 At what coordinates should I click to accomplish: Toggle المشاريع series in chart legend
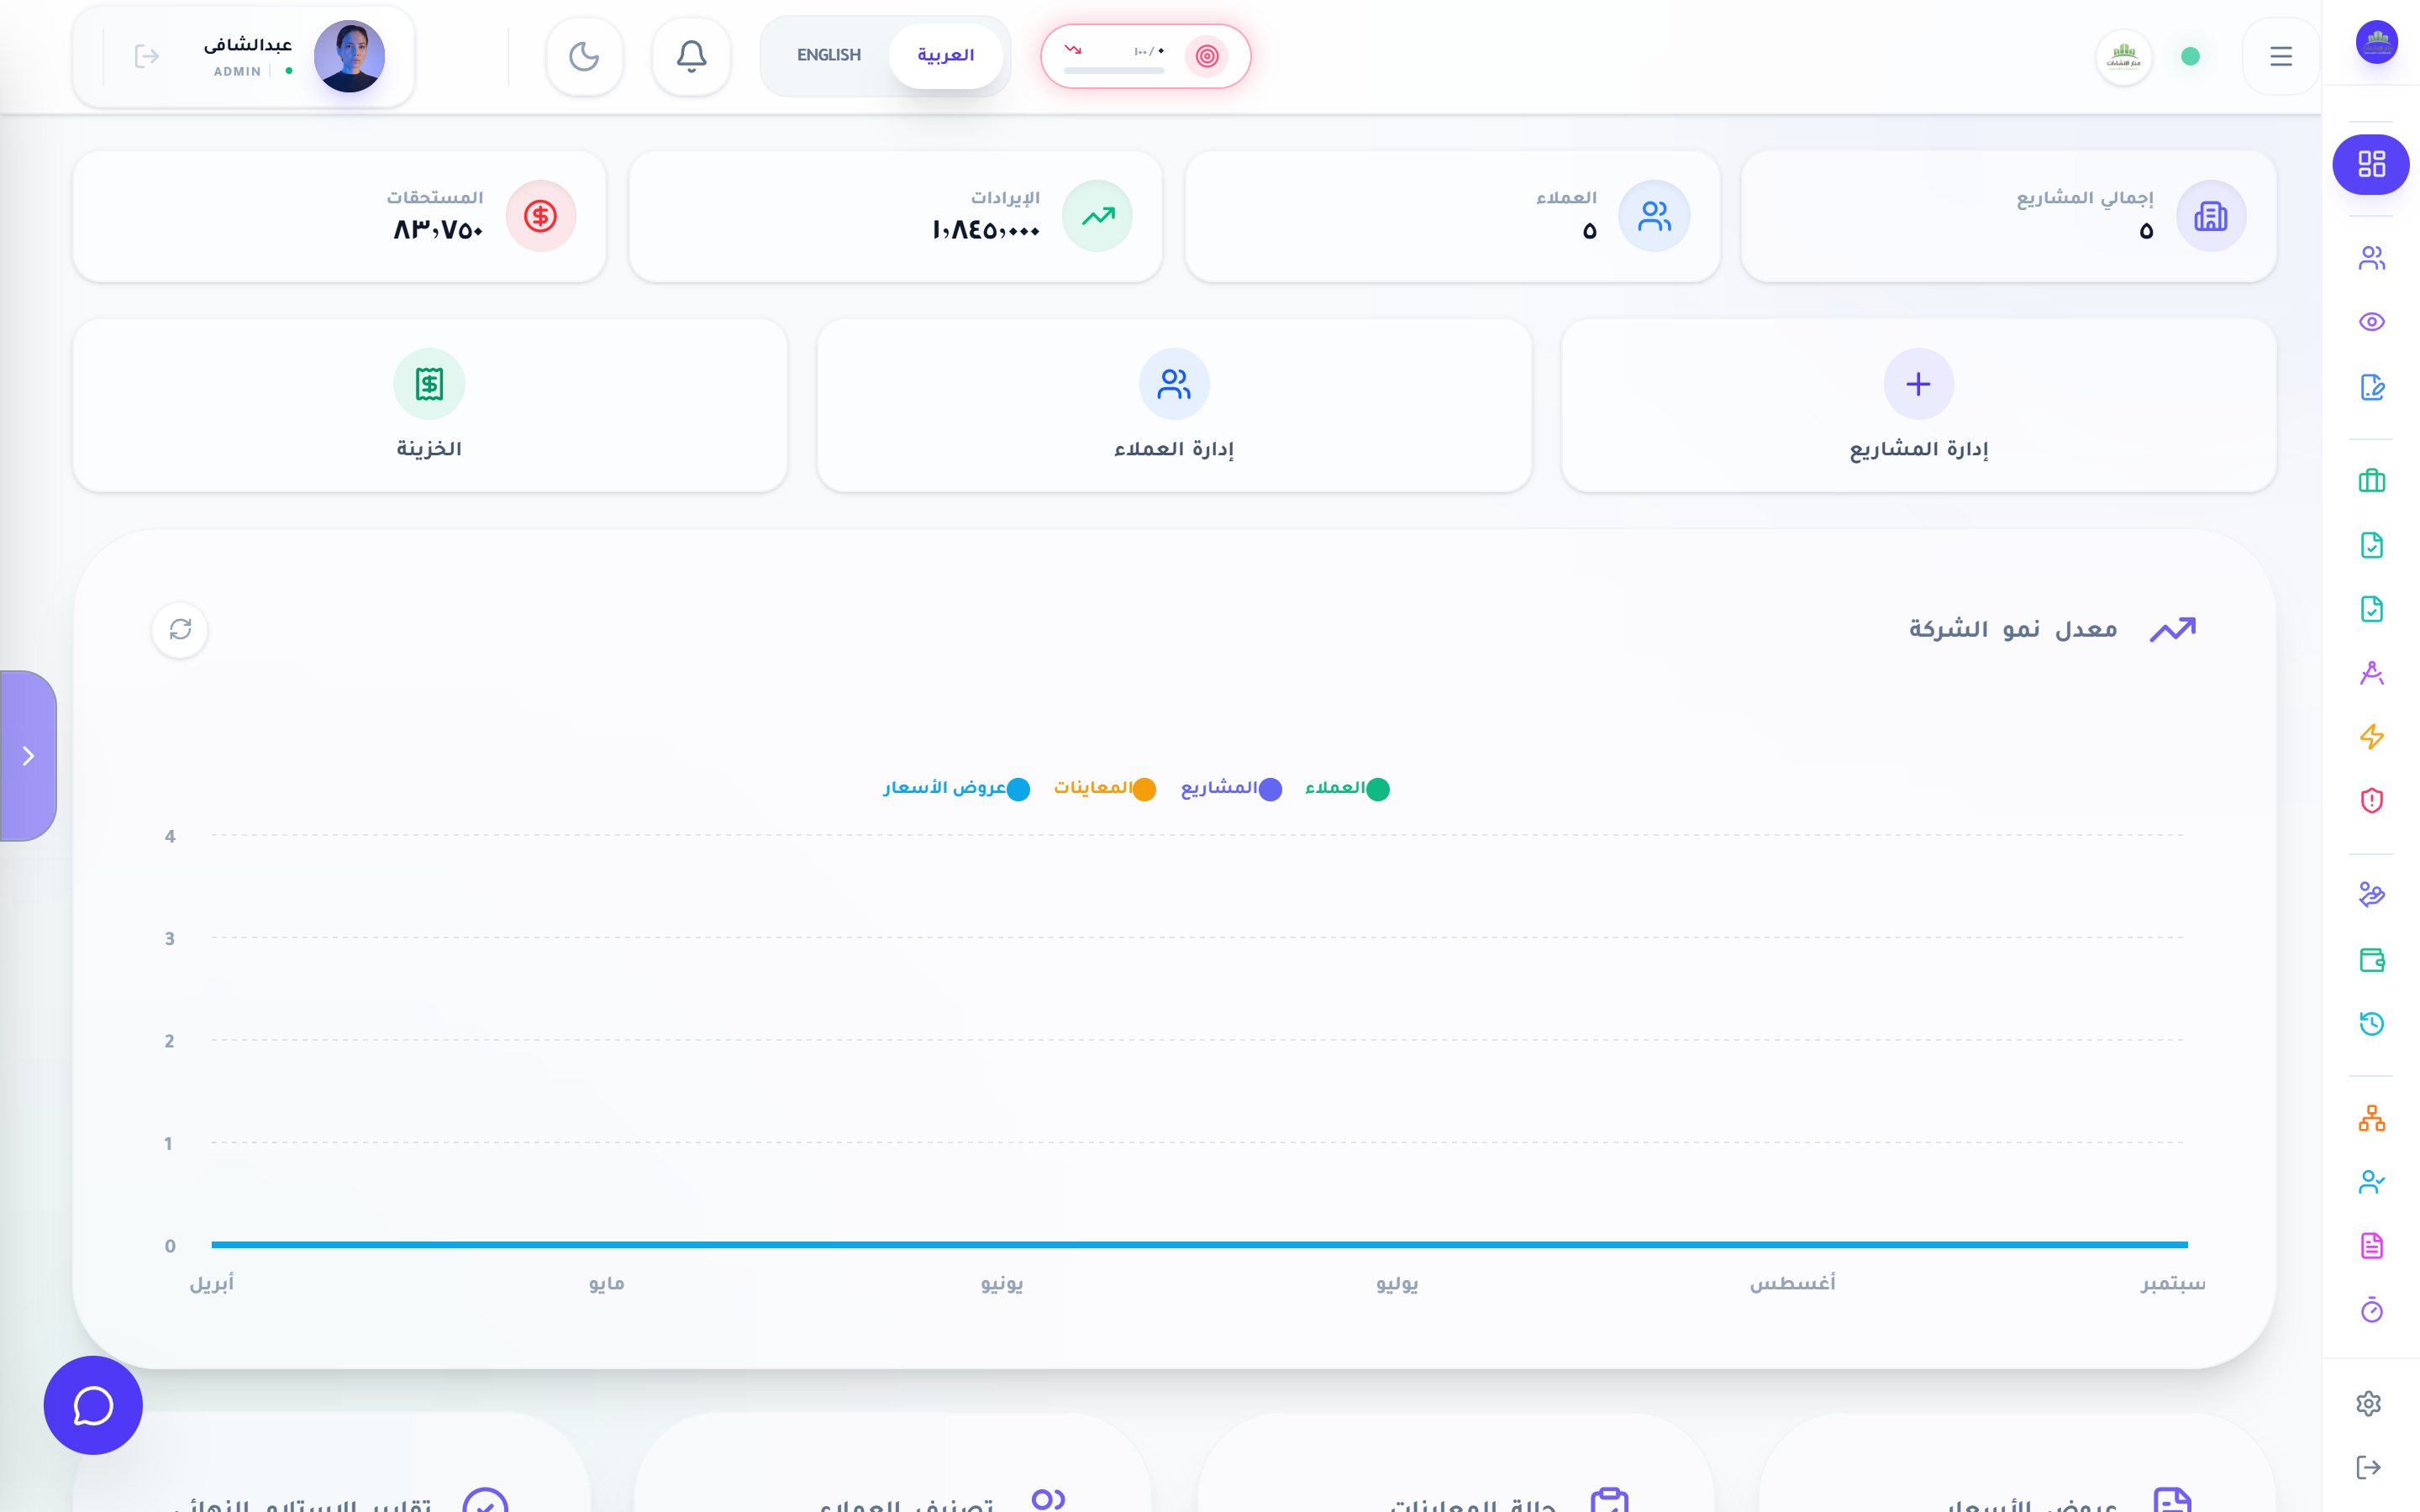point(1231,789)
